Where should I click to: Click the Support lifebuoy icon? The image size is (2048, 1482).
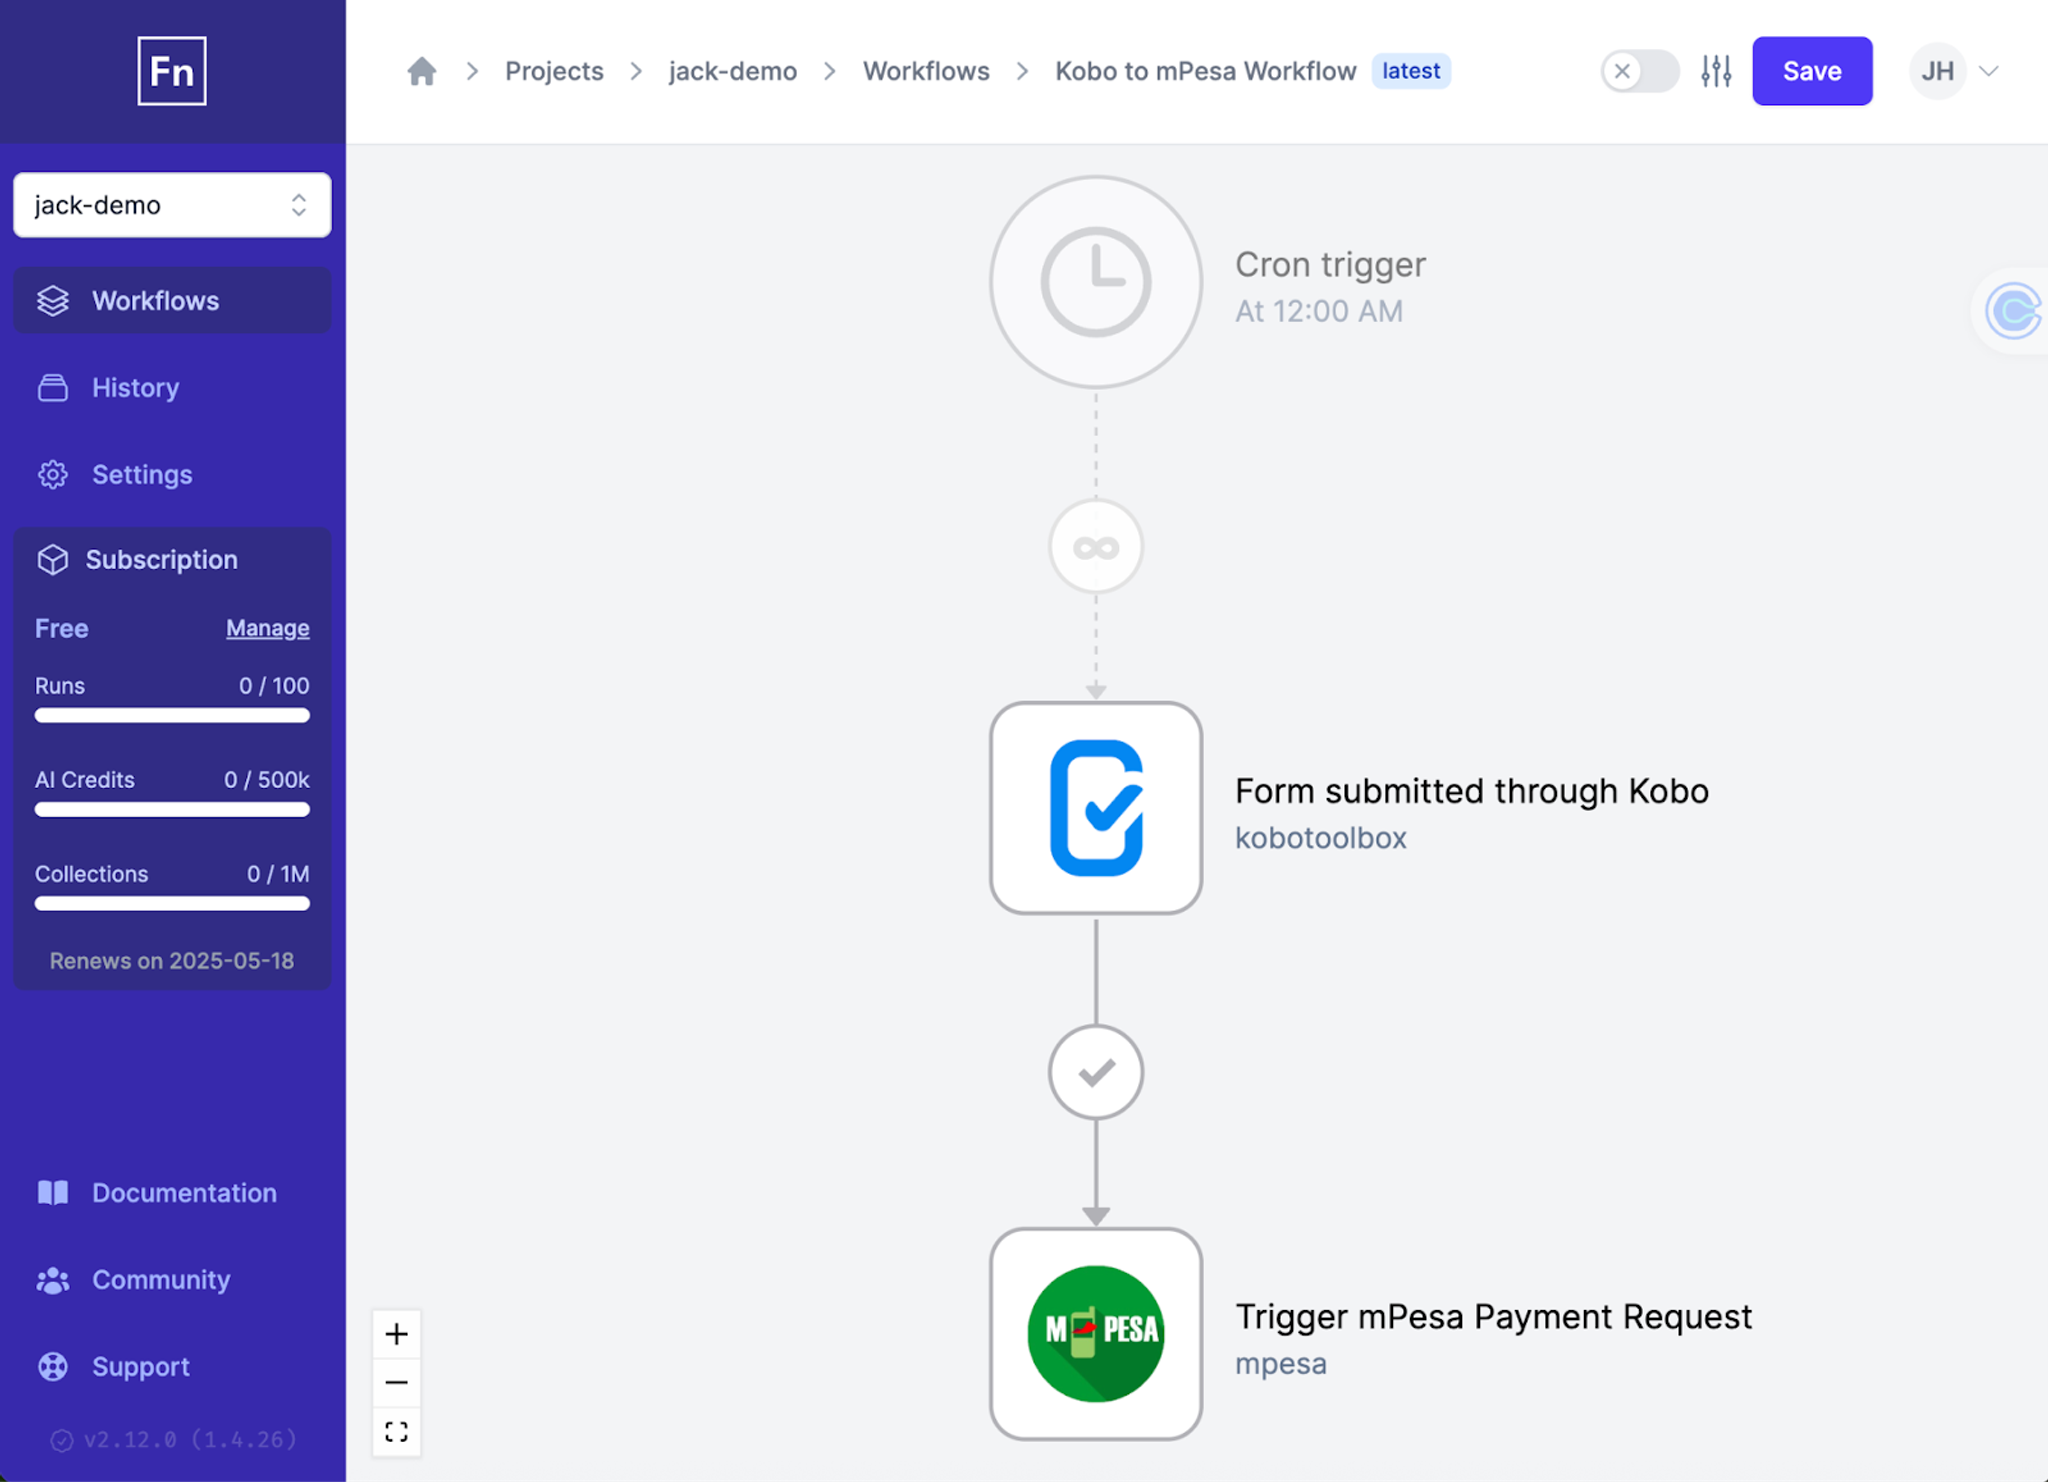point(53,1367)
